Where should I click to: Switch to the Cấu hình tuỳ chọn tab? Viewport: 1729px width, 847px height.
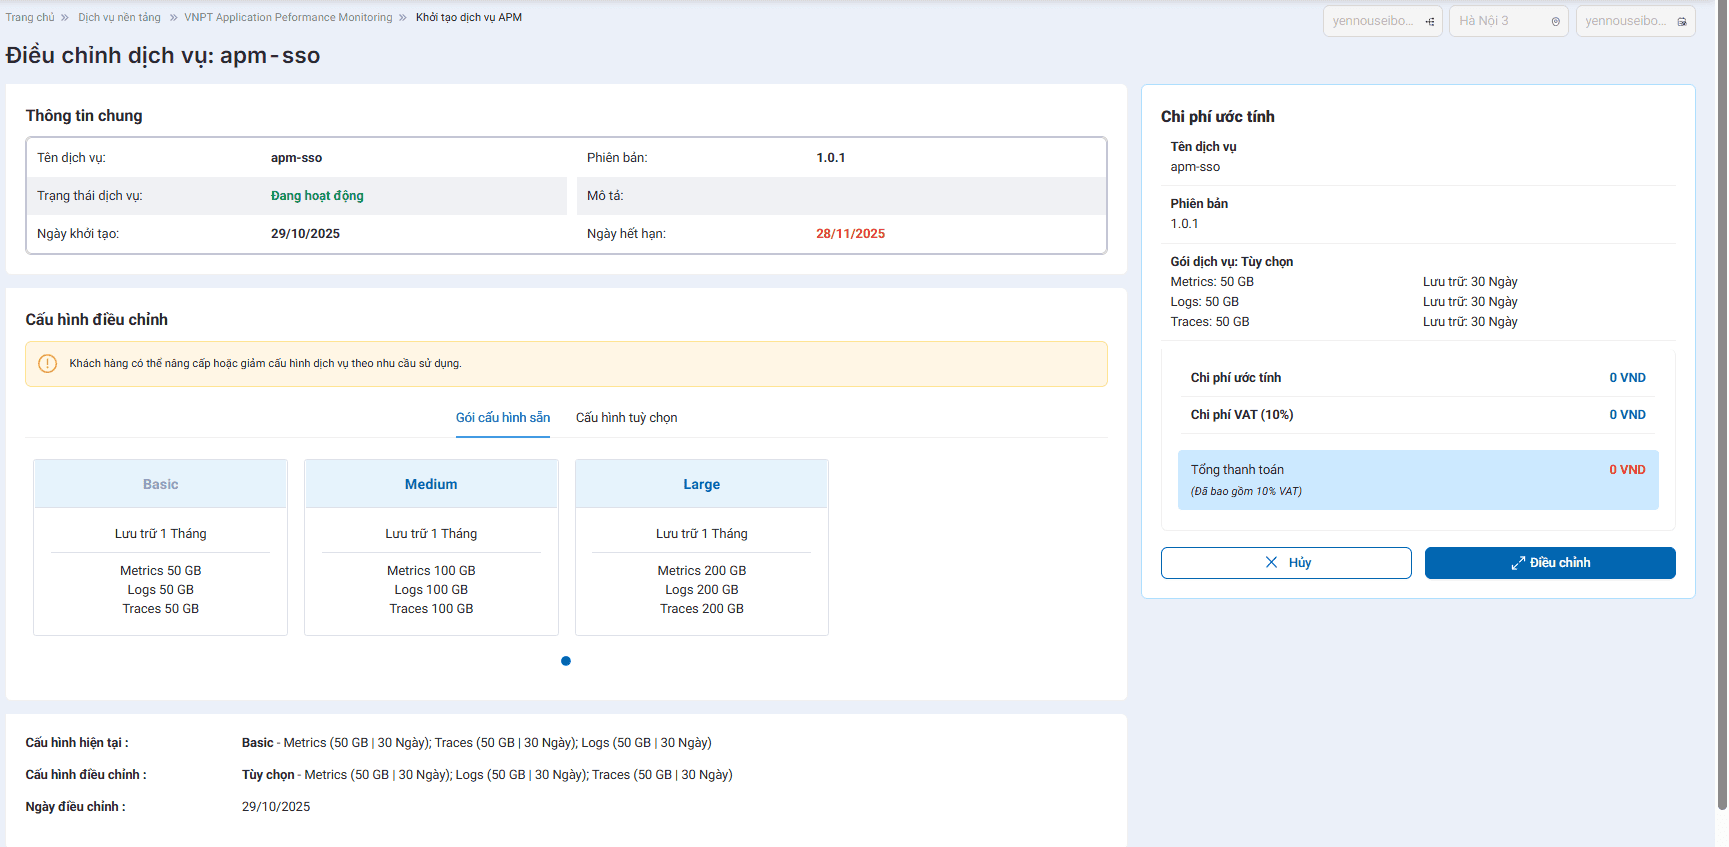[x=626, y=418]
